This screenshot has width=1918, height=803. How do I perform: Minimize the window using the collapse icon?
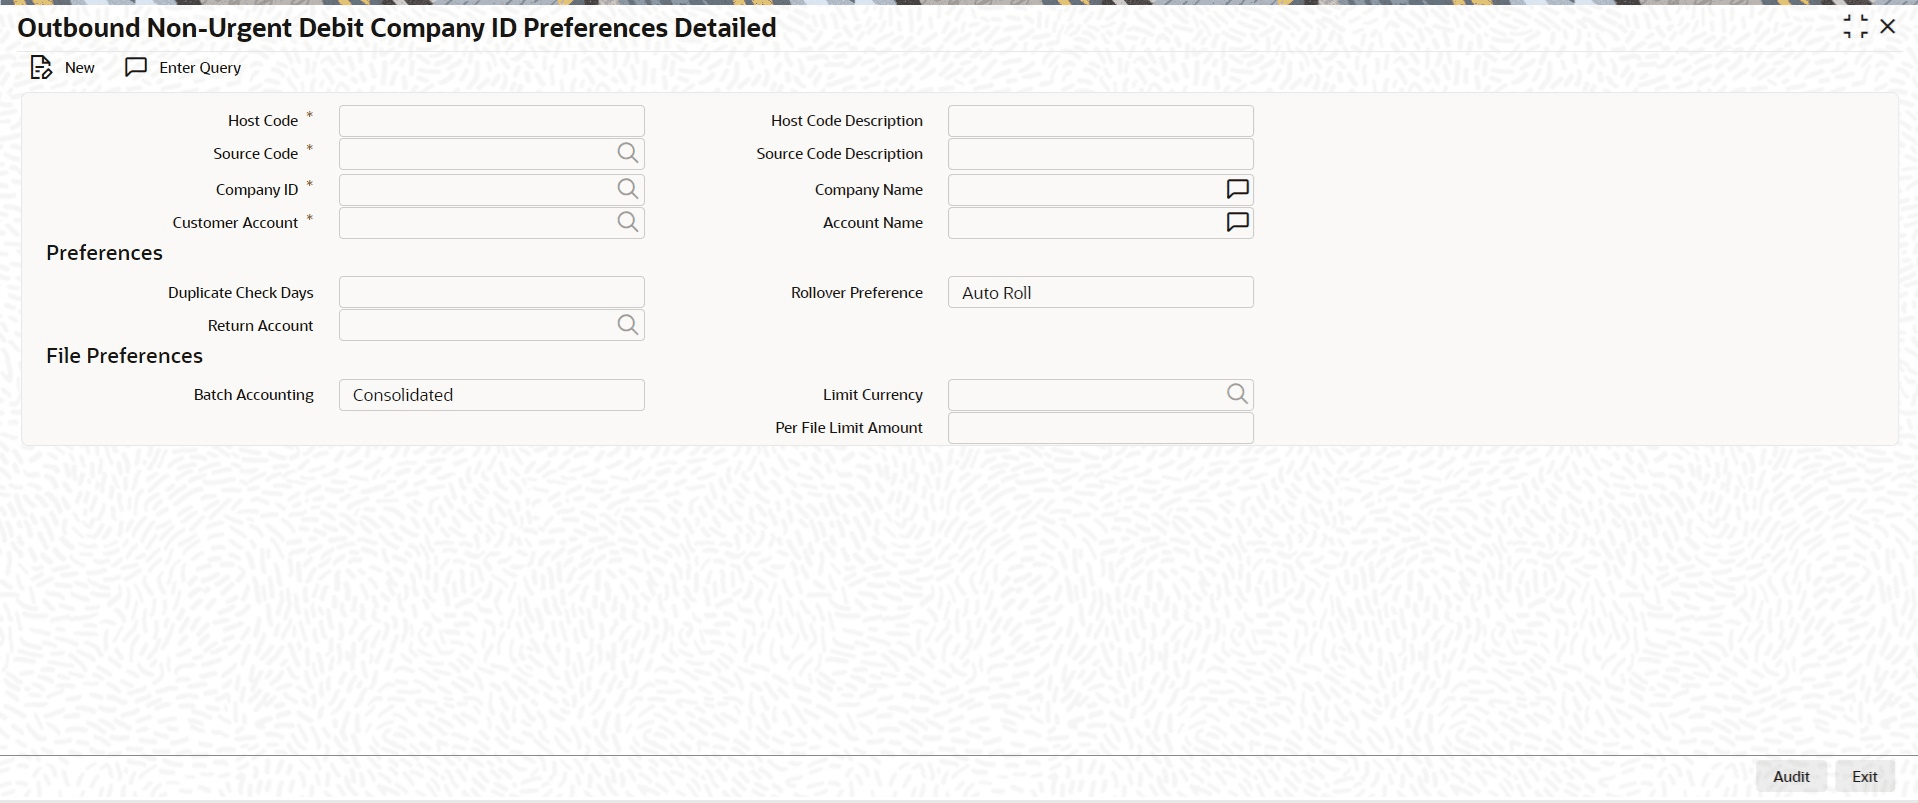point(1855,27)
